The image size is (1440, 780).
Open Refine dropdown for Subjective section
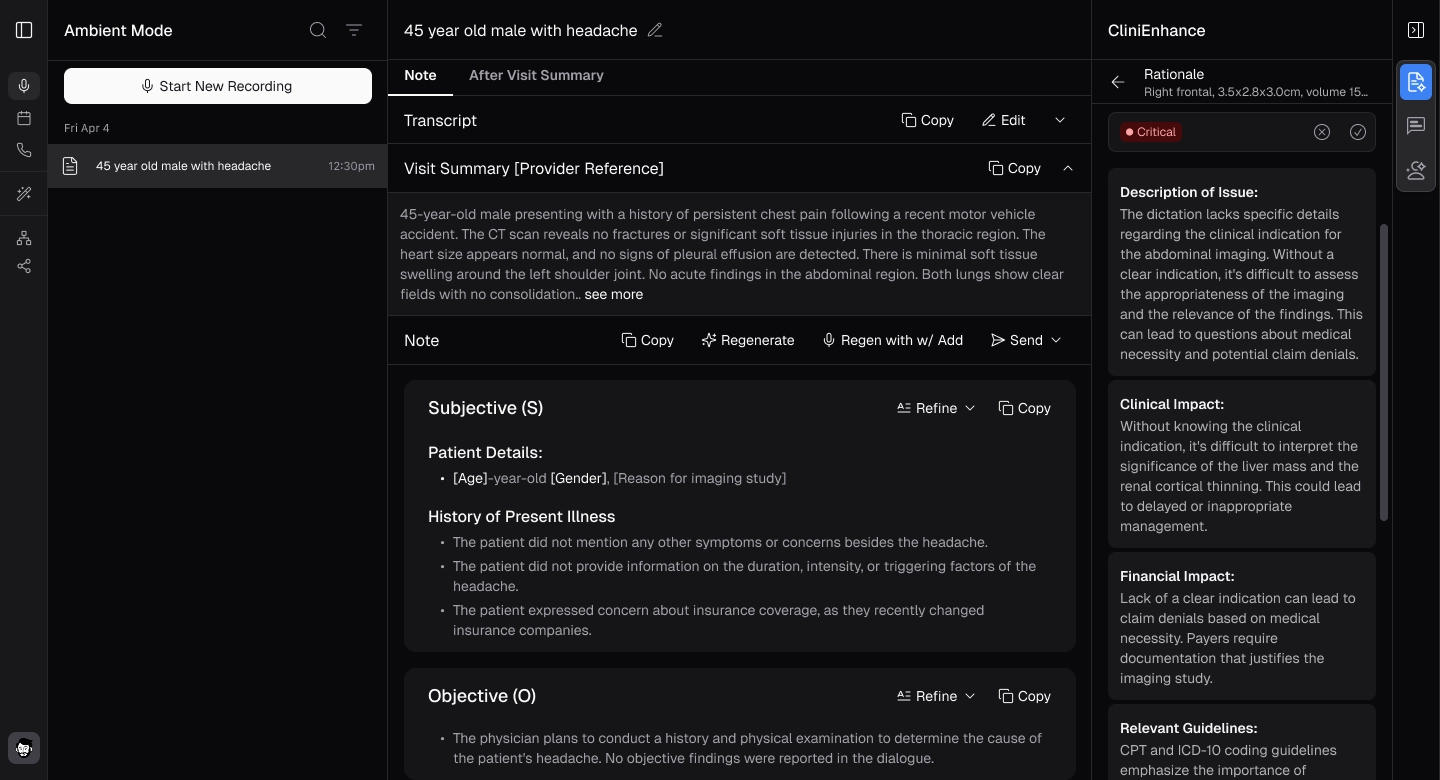[936, 408]
